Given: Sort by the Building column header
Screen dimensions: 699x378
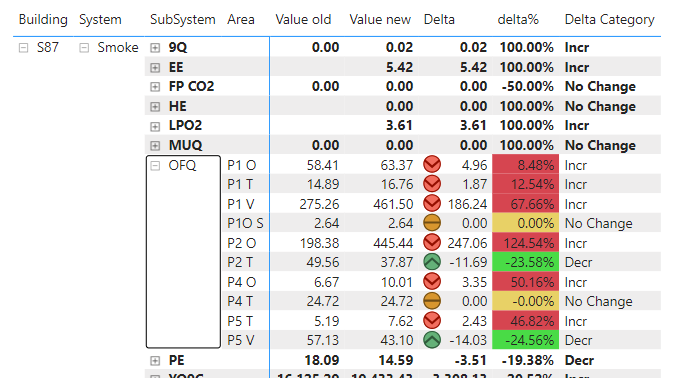Looking at the screenshot, I should [43, 20].
